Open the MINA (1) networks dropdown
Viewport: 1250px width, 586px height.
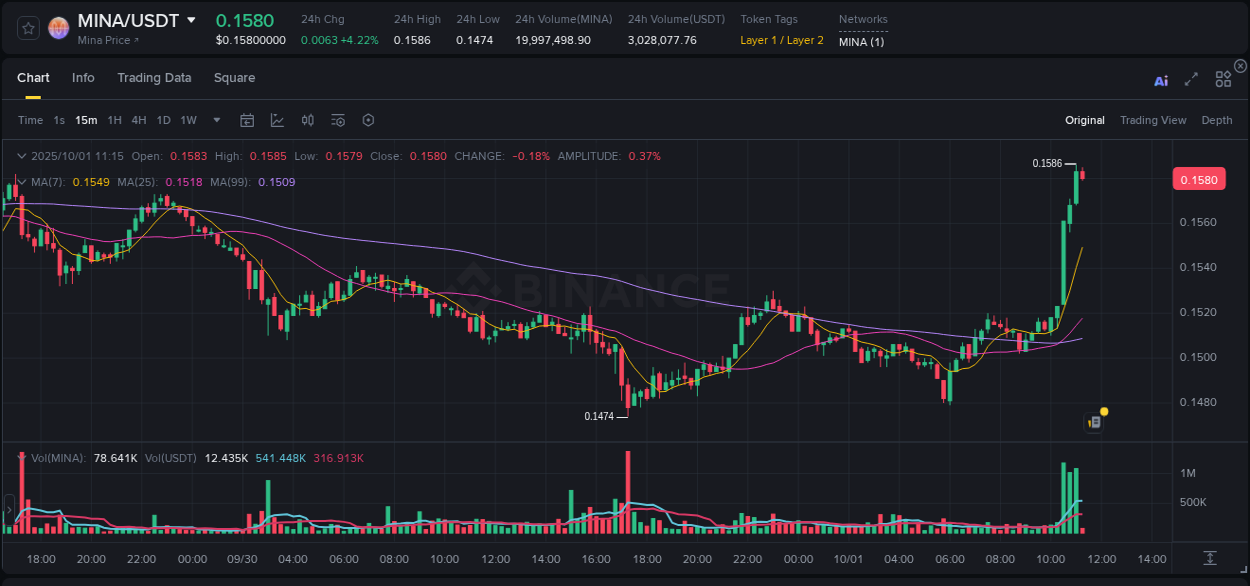click(x=862, y=42)
